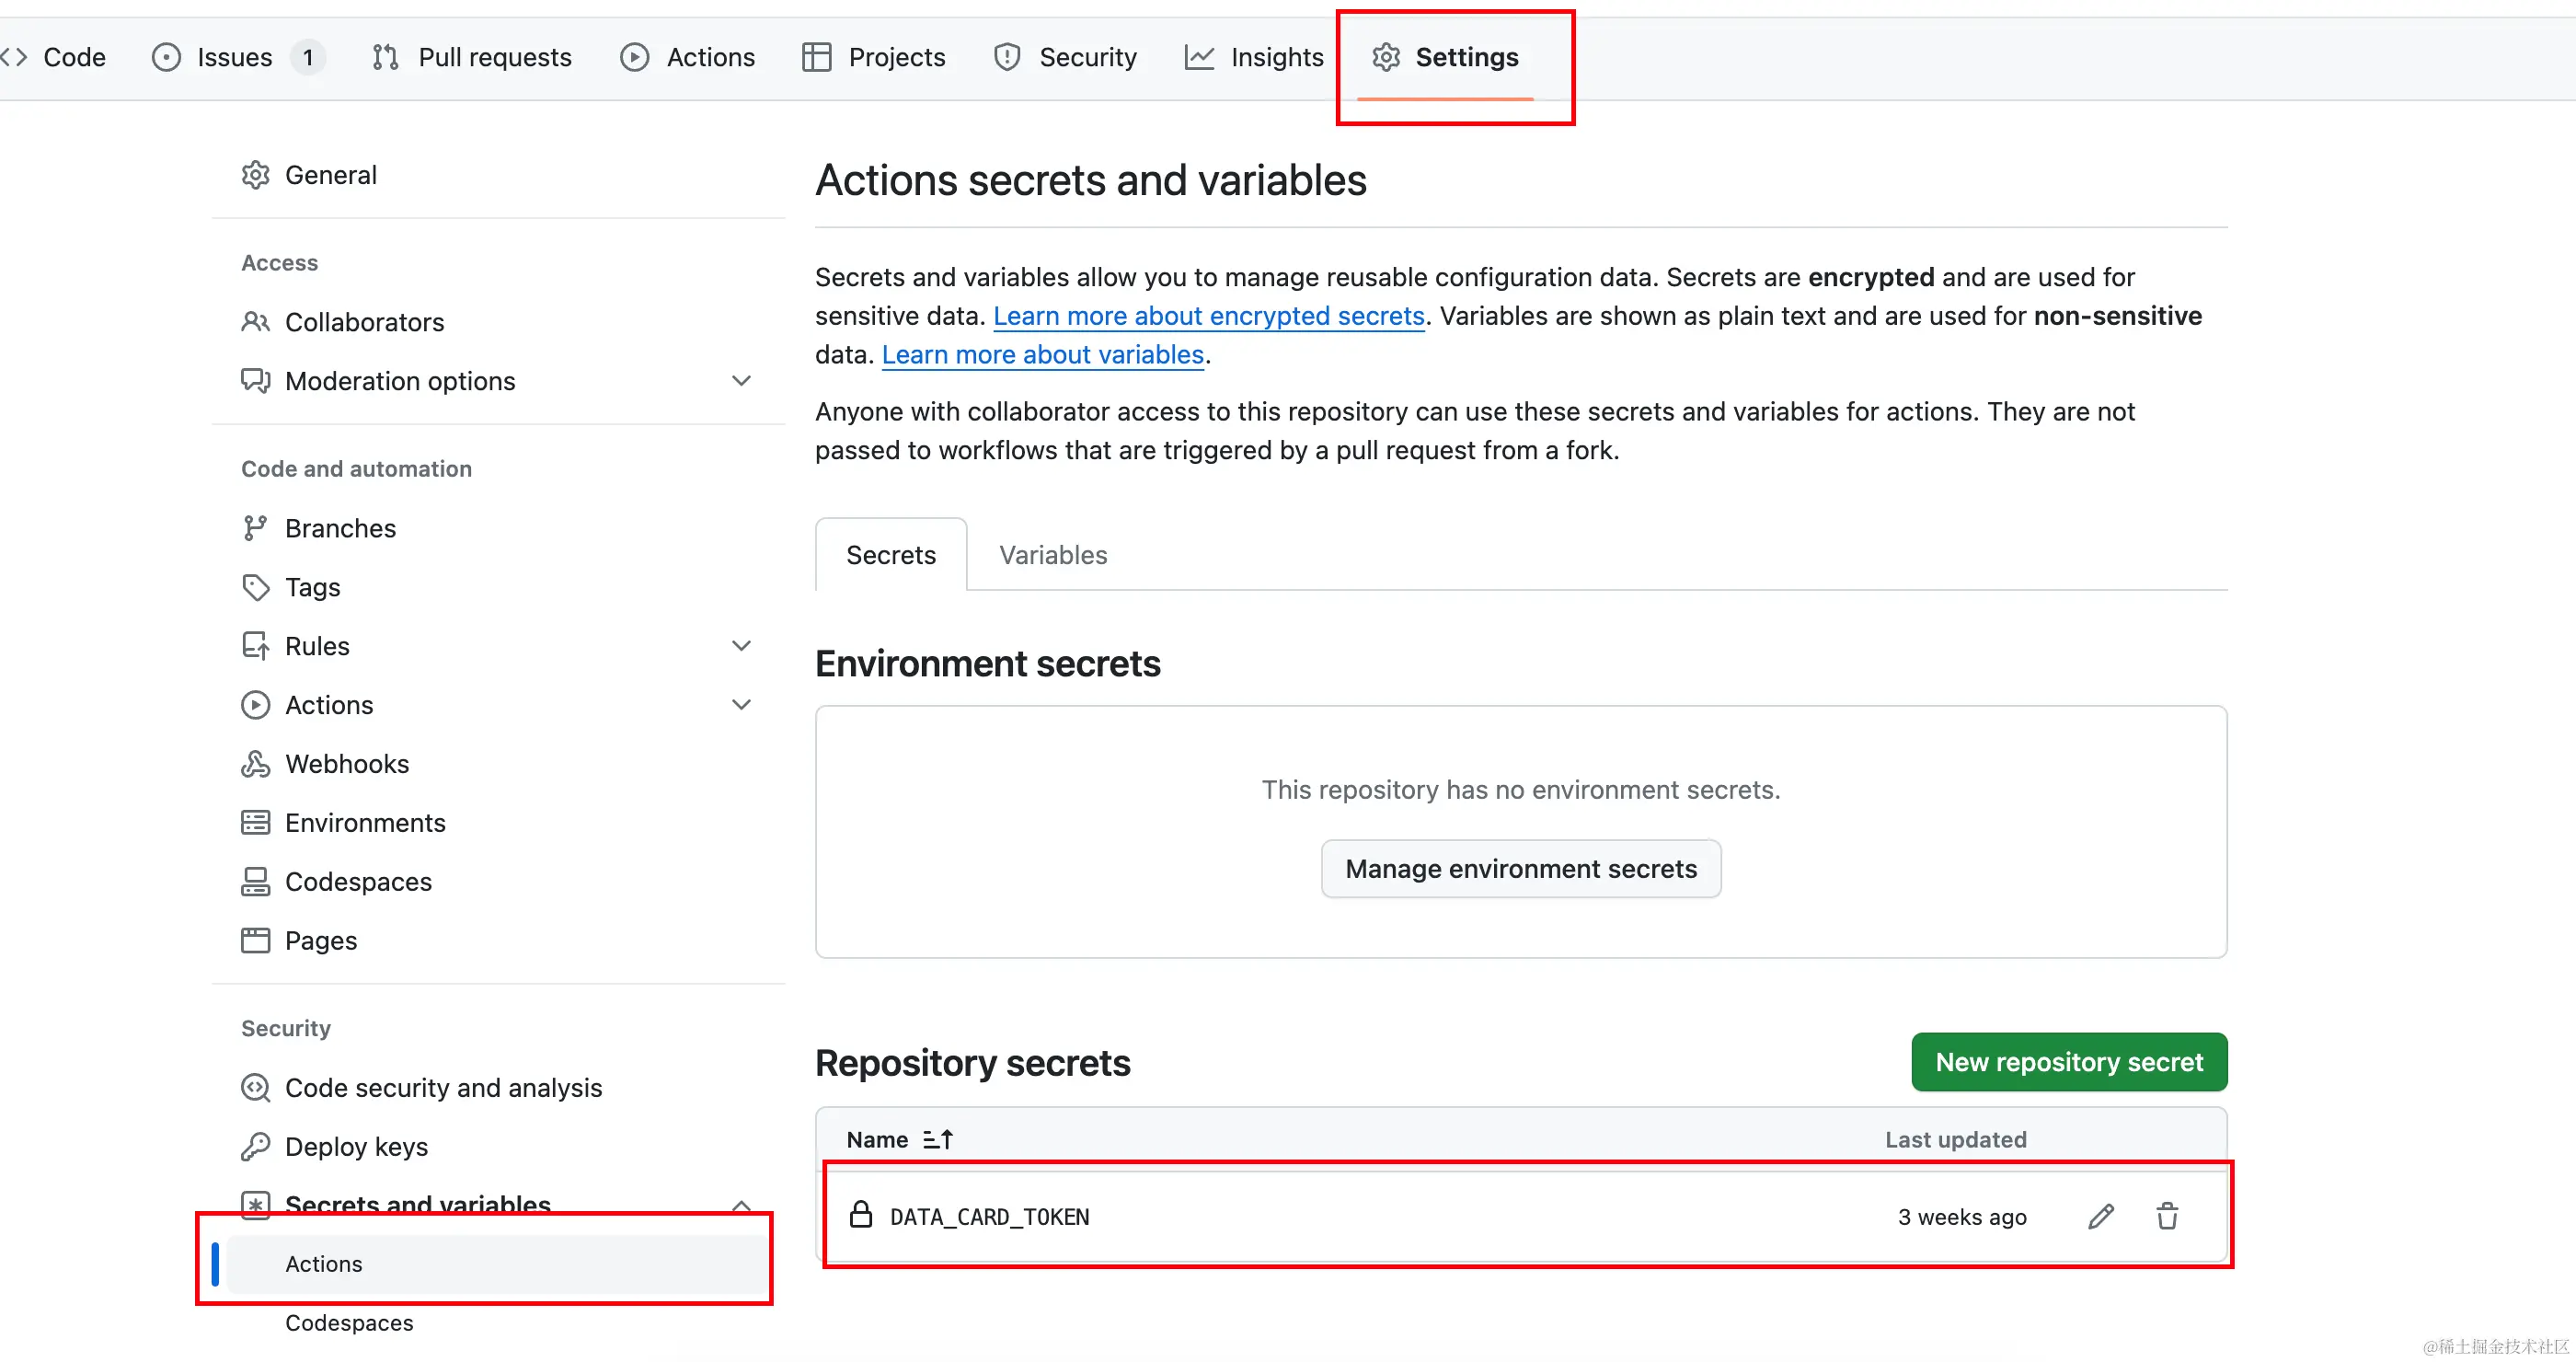Expand the Rules section chevron
Viewport: 2576px width, 1362px height.
[x=741, y=646]
